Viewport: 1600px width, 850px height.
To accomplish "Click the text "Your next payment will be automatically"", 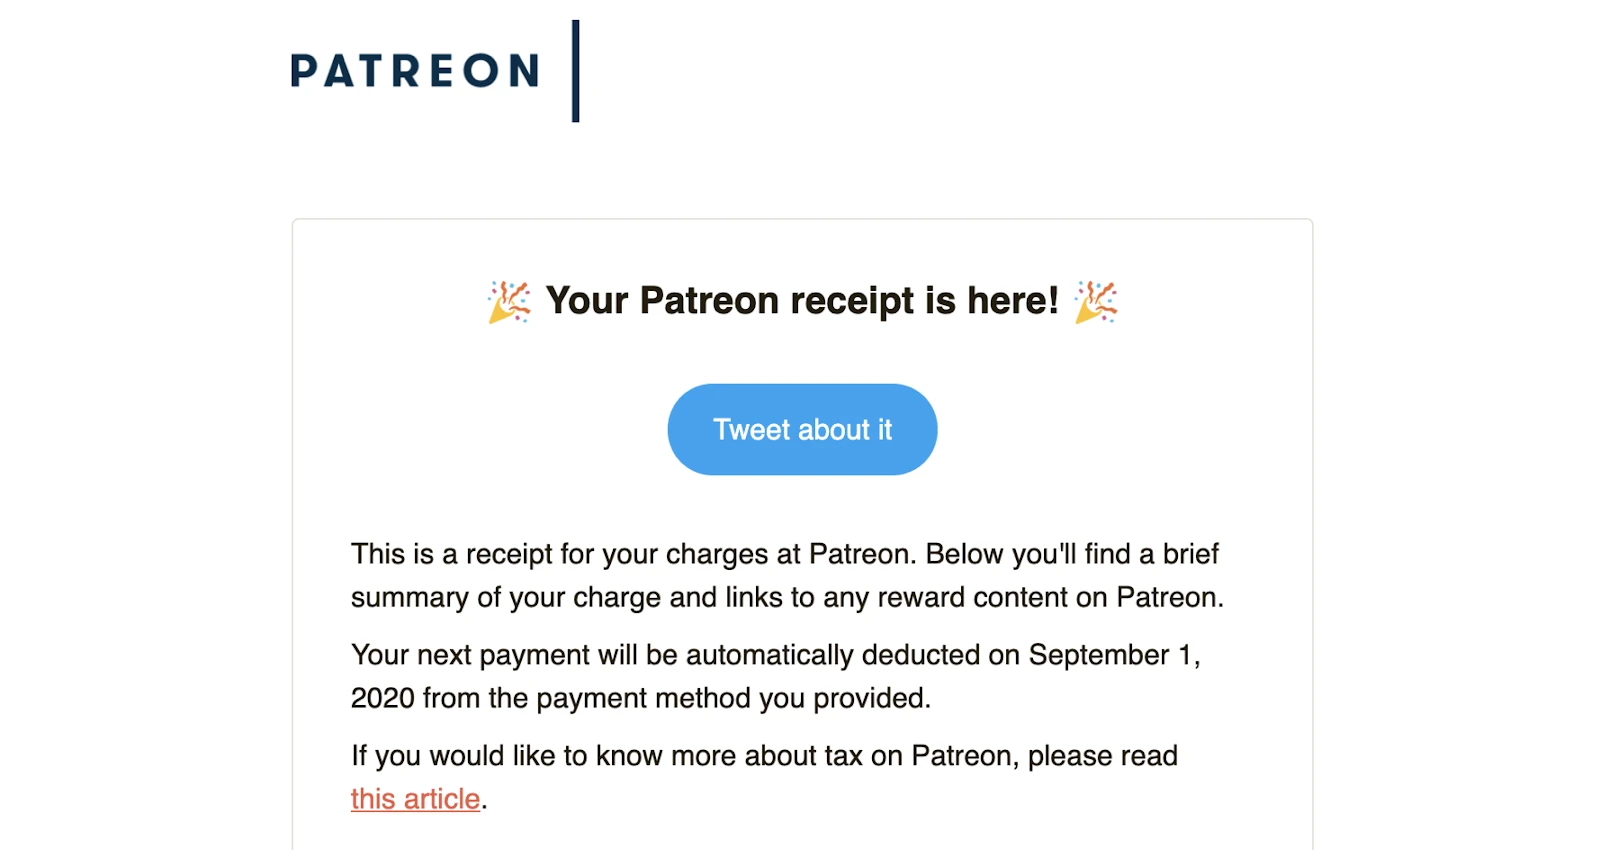I will [602, 655].
